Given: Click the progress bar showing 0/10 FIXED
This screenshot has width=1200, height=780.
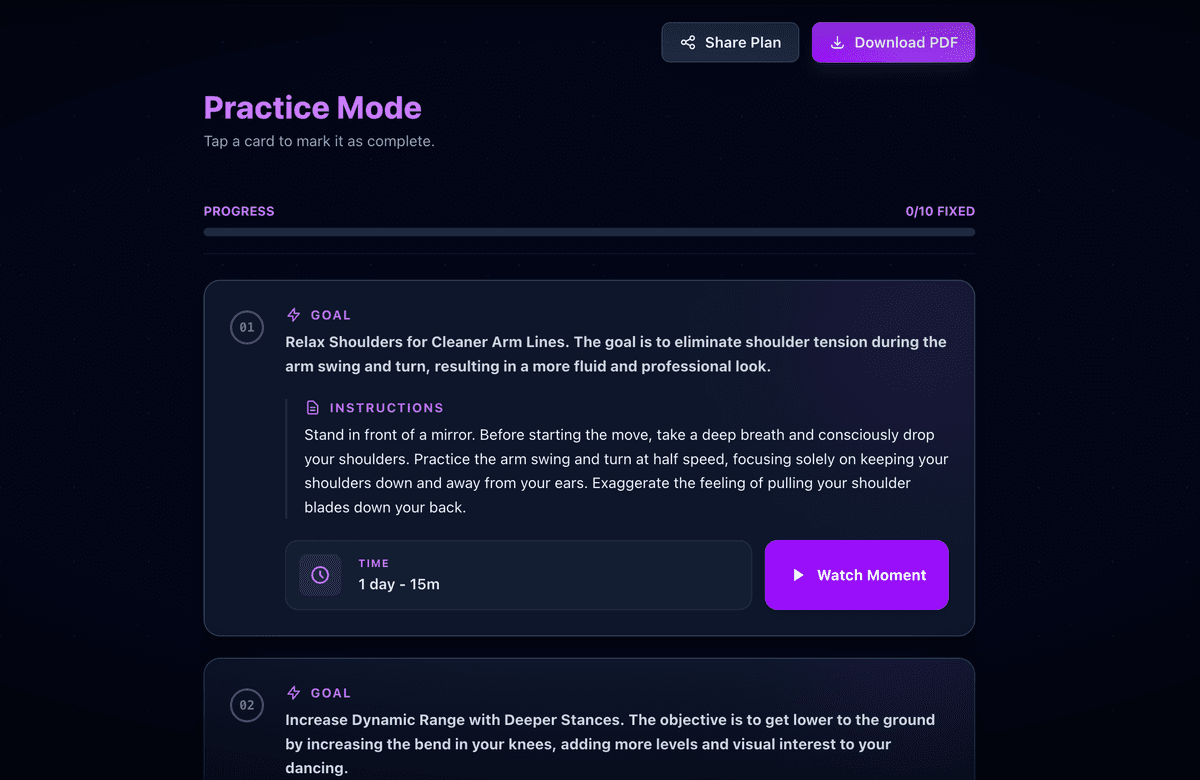Looking at the screenshot, I should point(589,231).
